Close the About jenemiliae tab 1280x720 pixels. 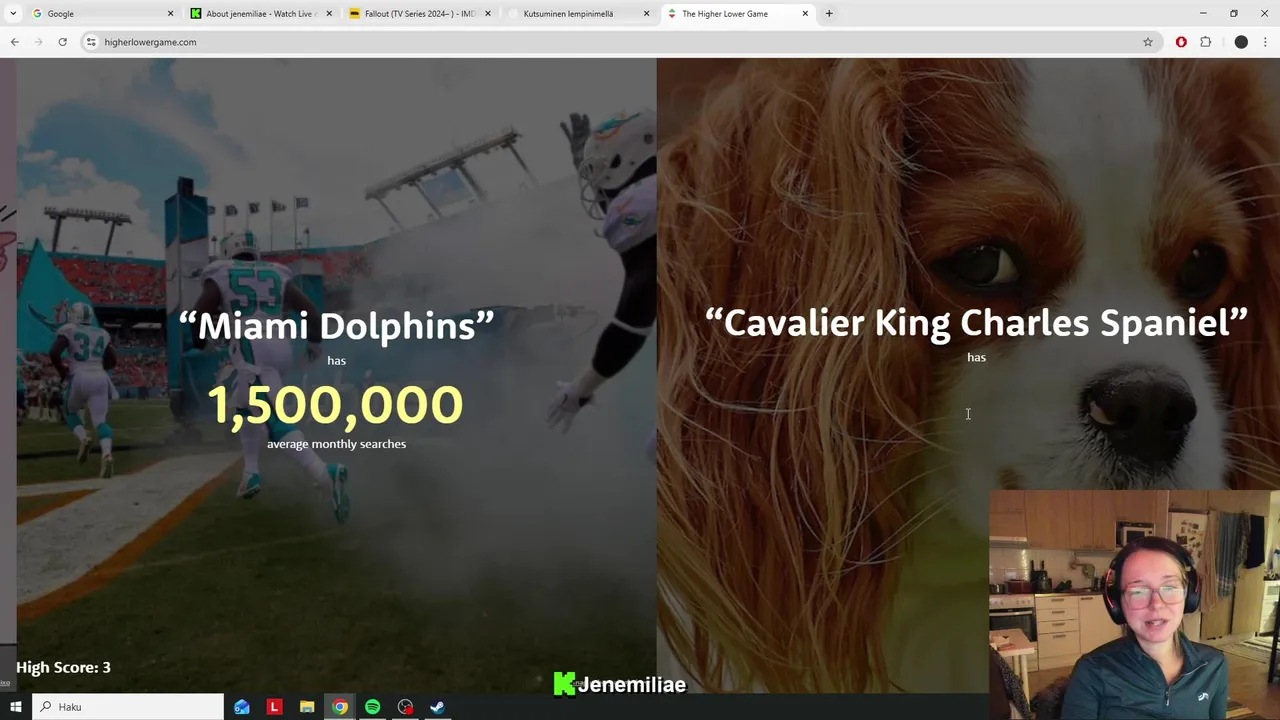pyautogui.click(x=329, y=14)
